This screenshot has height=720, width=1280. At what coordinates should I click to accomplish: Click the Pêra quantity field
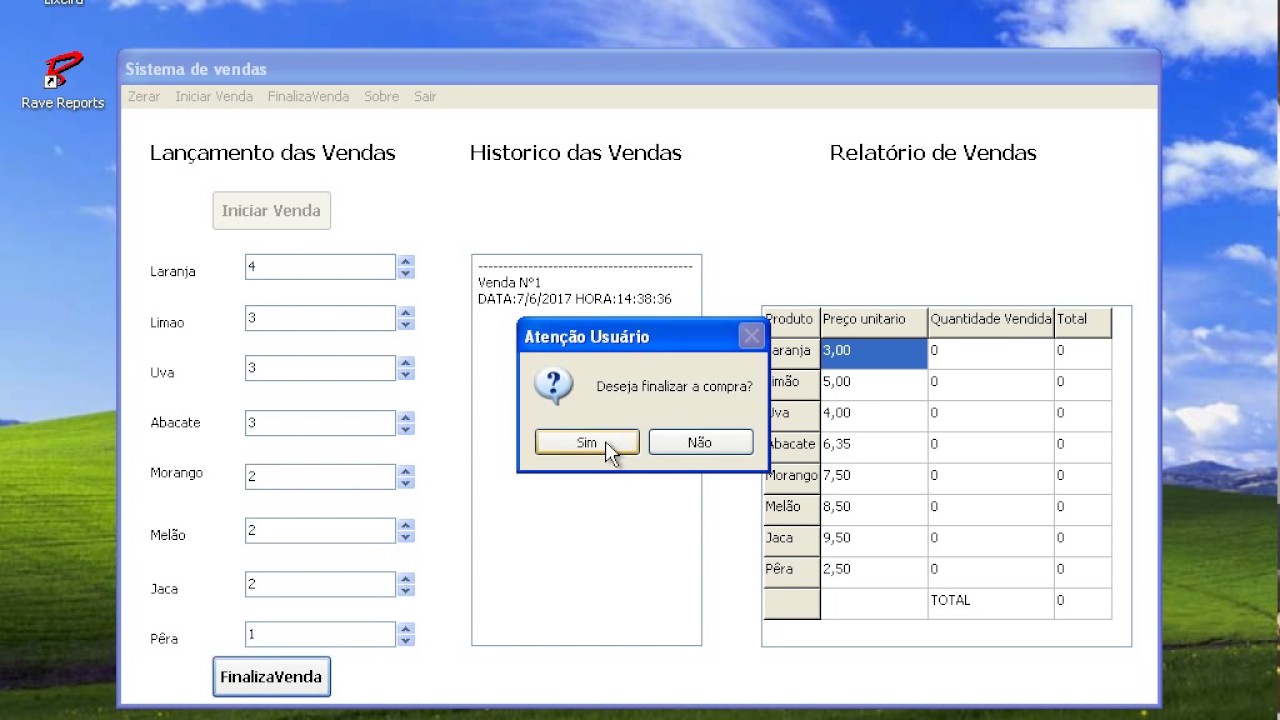[320, 634]
